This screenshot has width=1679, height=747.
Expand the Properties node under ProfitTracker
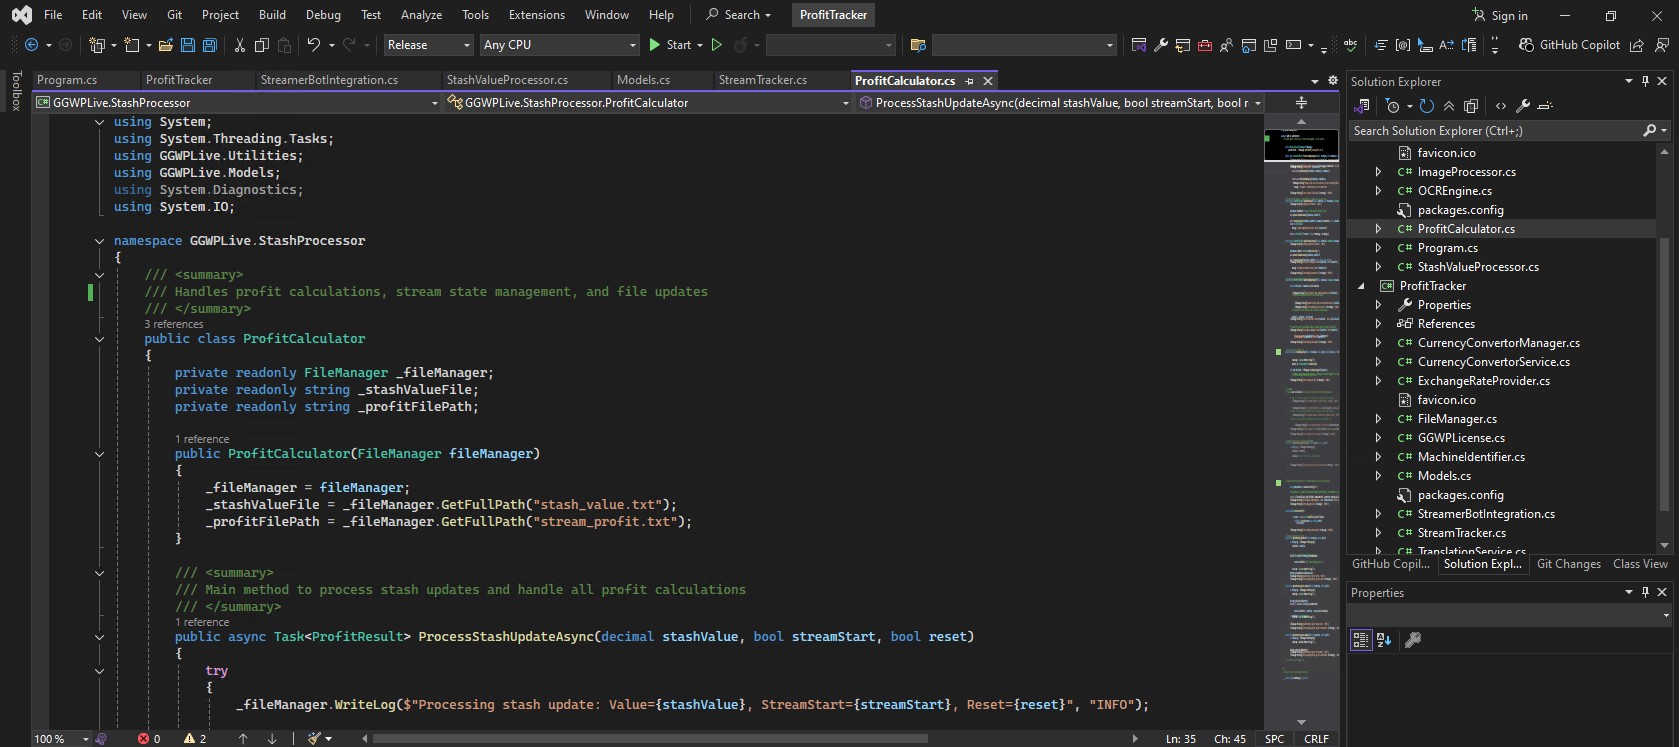(1378, 305)
